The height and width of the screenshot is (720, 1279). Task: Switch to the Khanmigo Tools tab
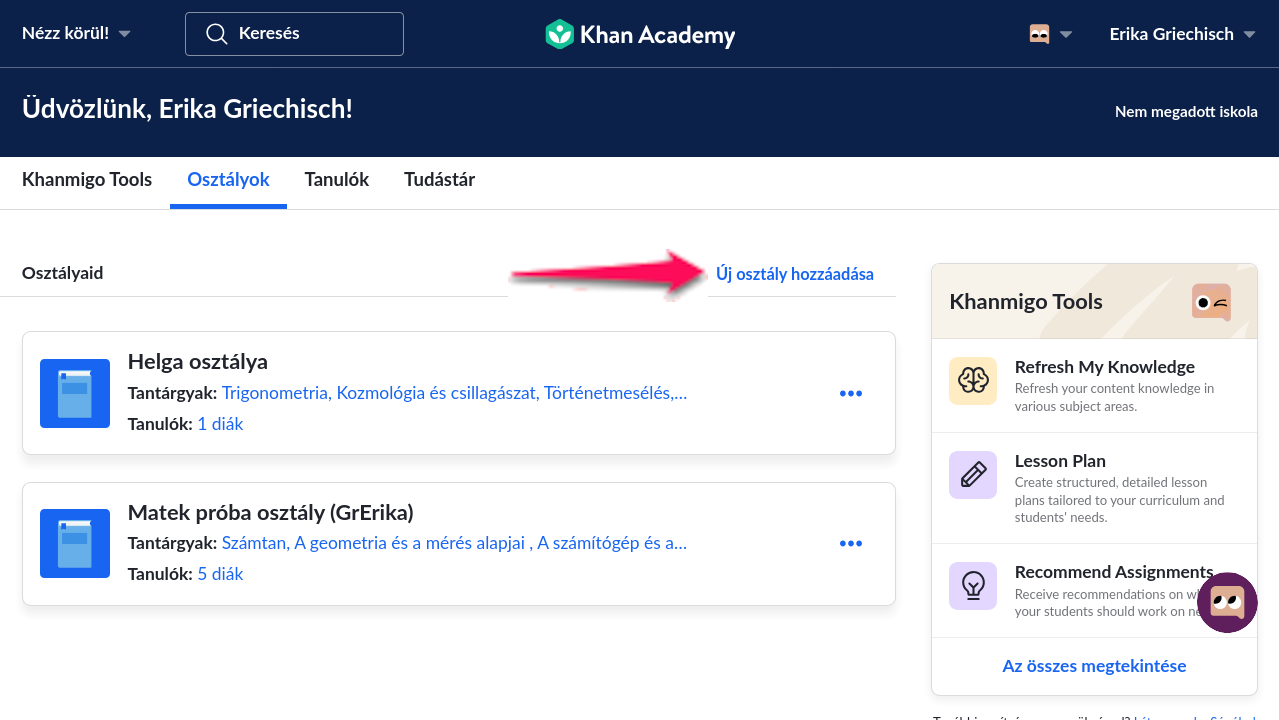pyautogui.click(x=87, y=180)
